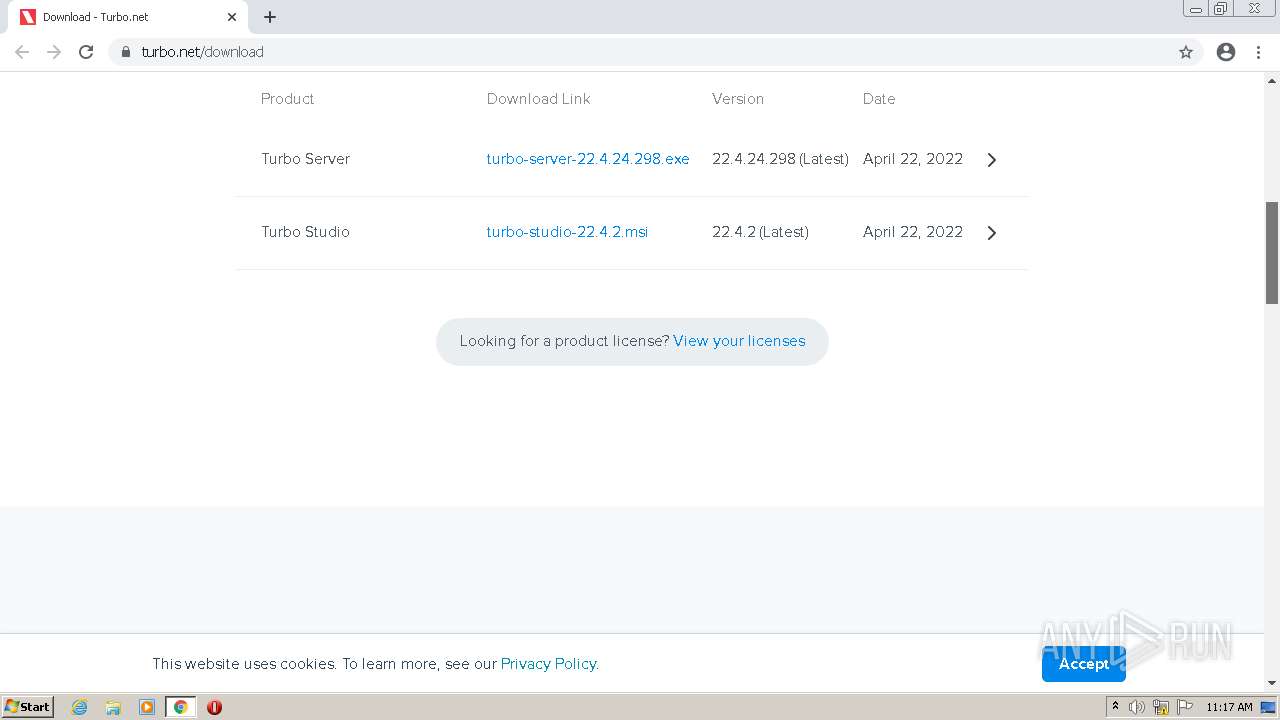The image size is (1280, 720).
Task: Select the Download - Turbo.net tab
Action: (128, 17)
